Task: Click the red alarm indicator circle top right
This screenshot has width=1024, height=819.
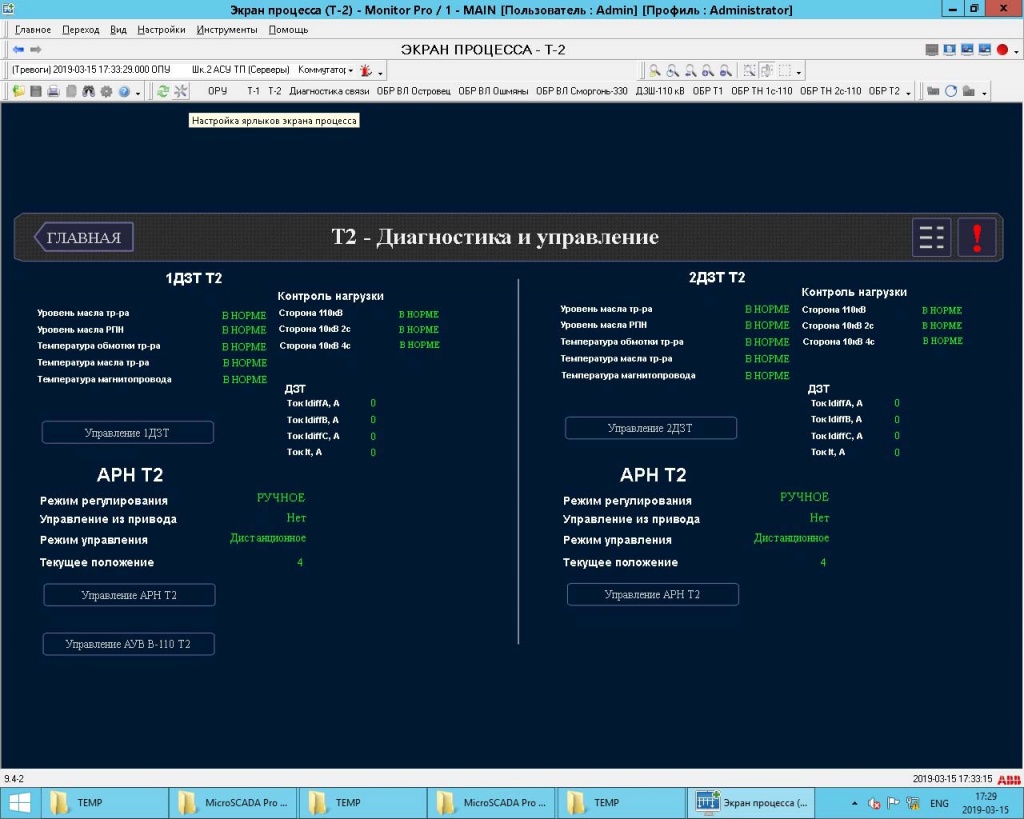Action: [x=1005, y=48]
